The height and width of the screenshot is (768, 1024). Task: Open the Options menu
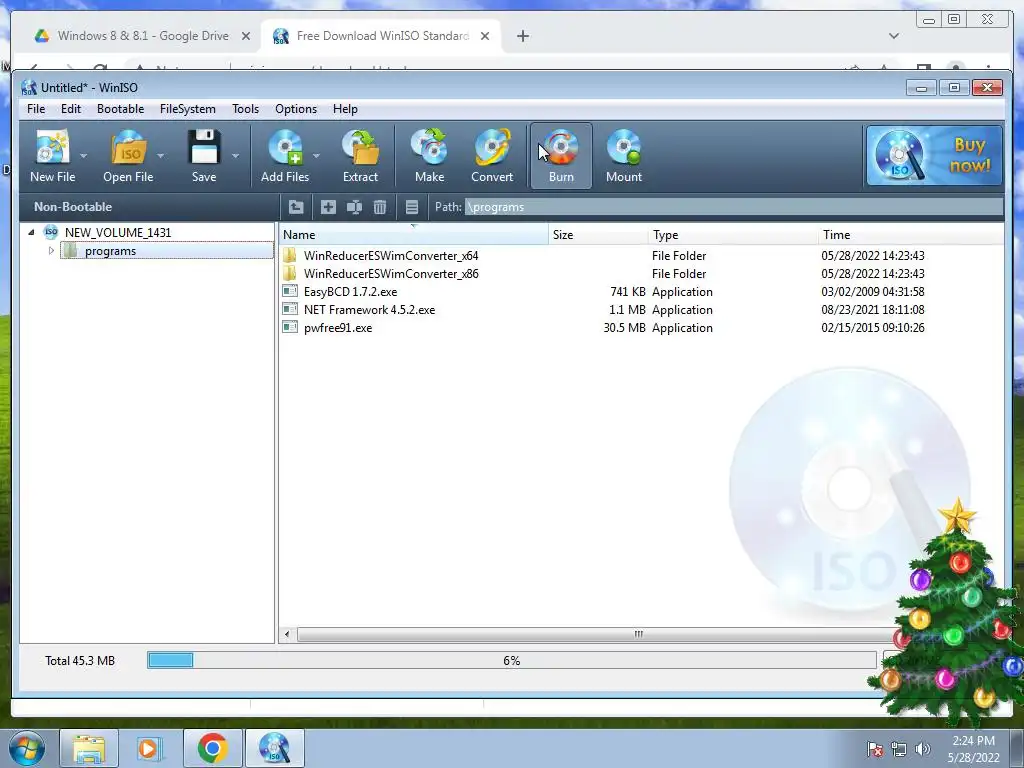coord(296,109)
